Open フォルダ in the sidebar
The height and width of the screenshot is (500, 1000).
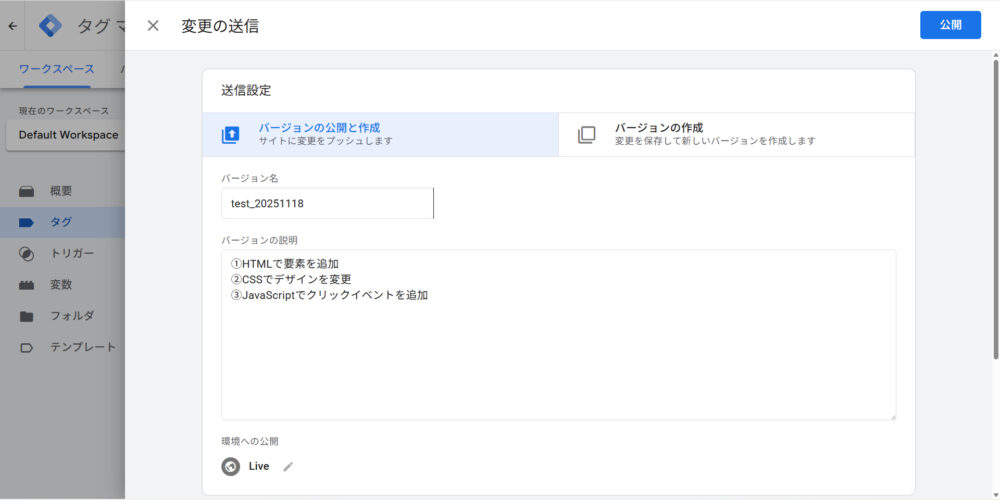tap(72, 316)
